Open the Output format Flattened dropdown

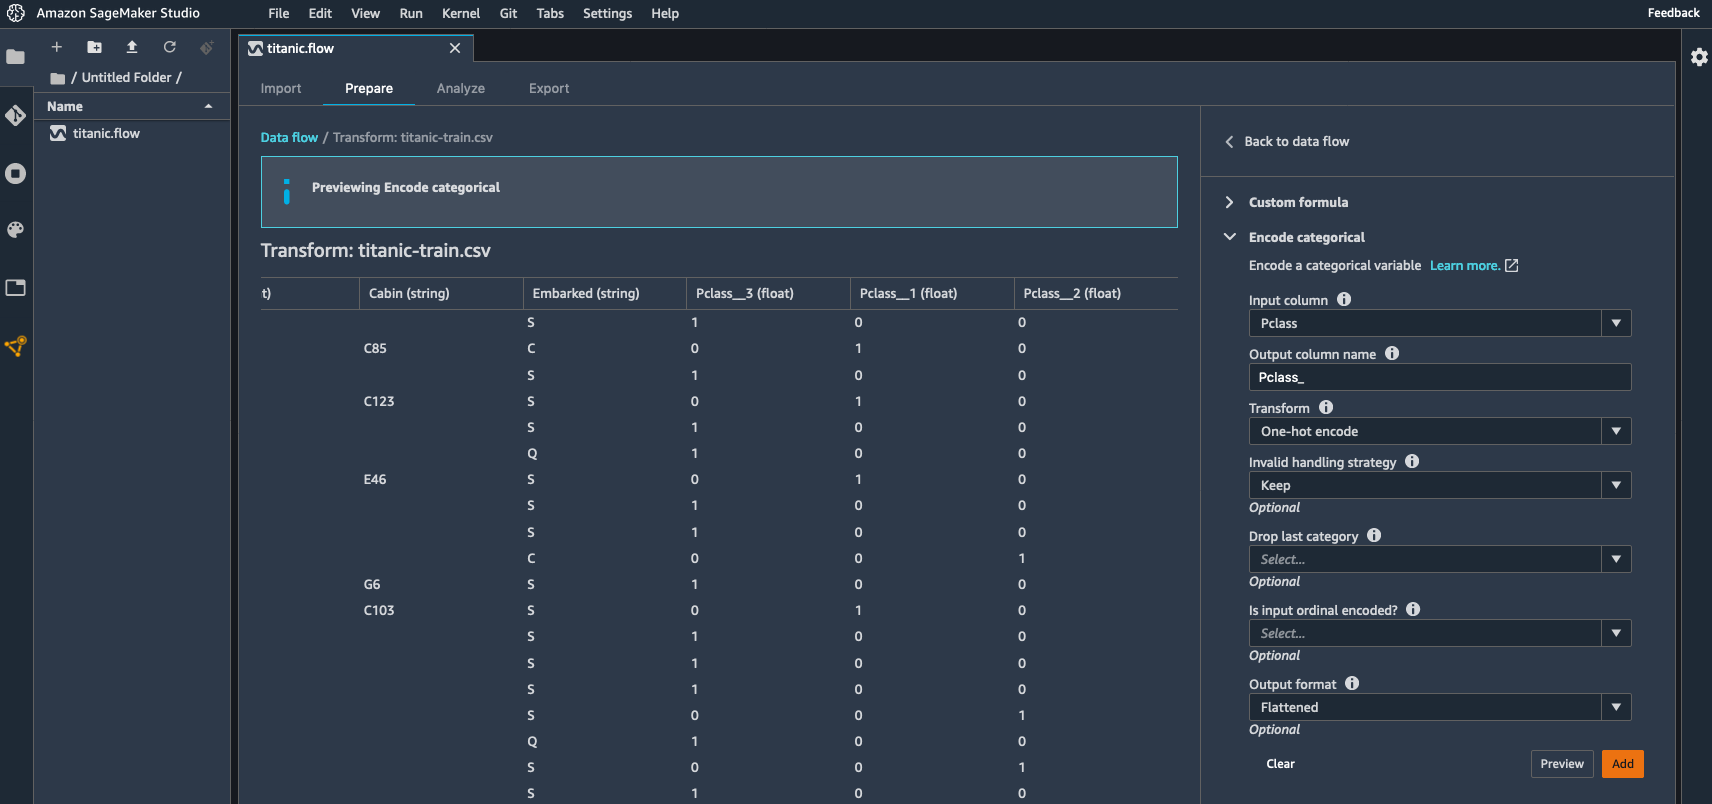tap(1438, 707)
